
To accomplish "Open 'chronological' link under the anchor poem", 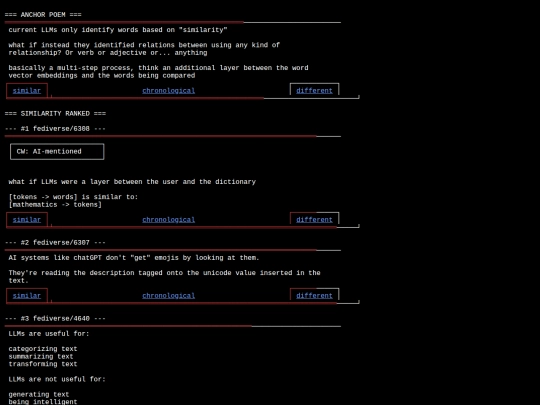I will click(x=168, y=91).
